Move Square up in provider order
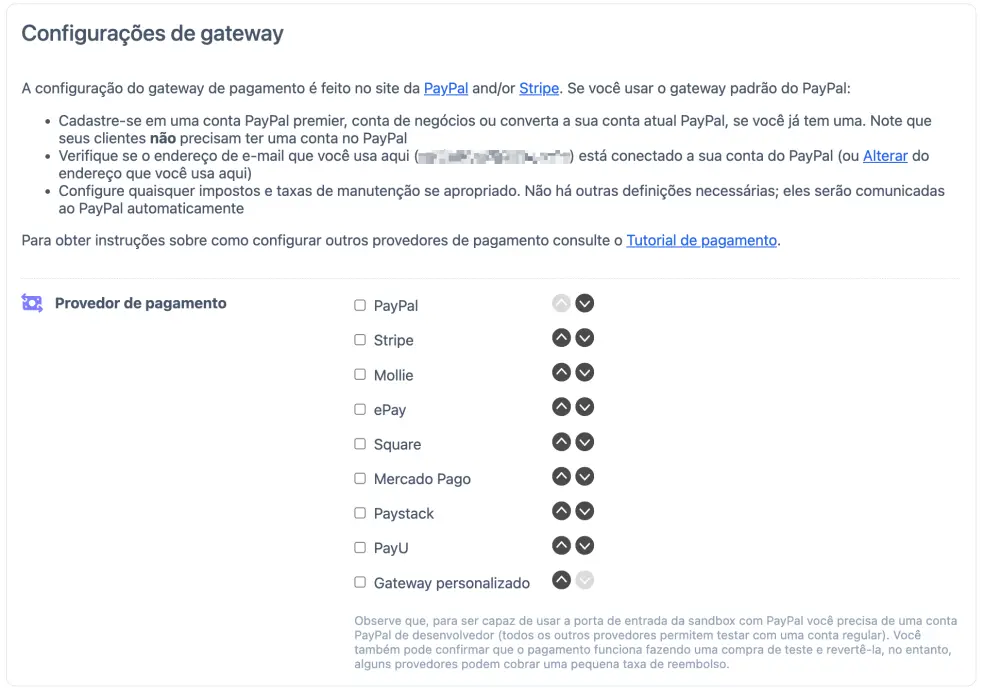The width and height of the screenshot is (984, 695). tap(561, 441)
